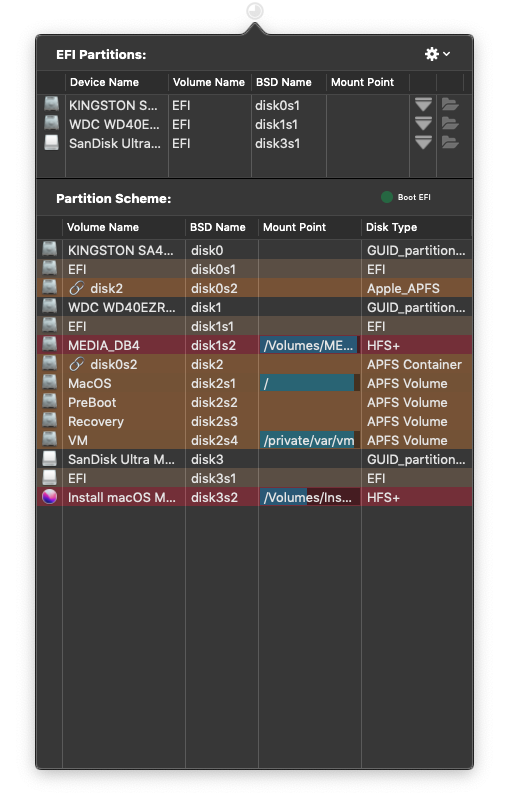The width and height of the screenshot is (509, 809).
Task: Open WDC WD40E EFI folder icon
Action: tap(450, 124)
